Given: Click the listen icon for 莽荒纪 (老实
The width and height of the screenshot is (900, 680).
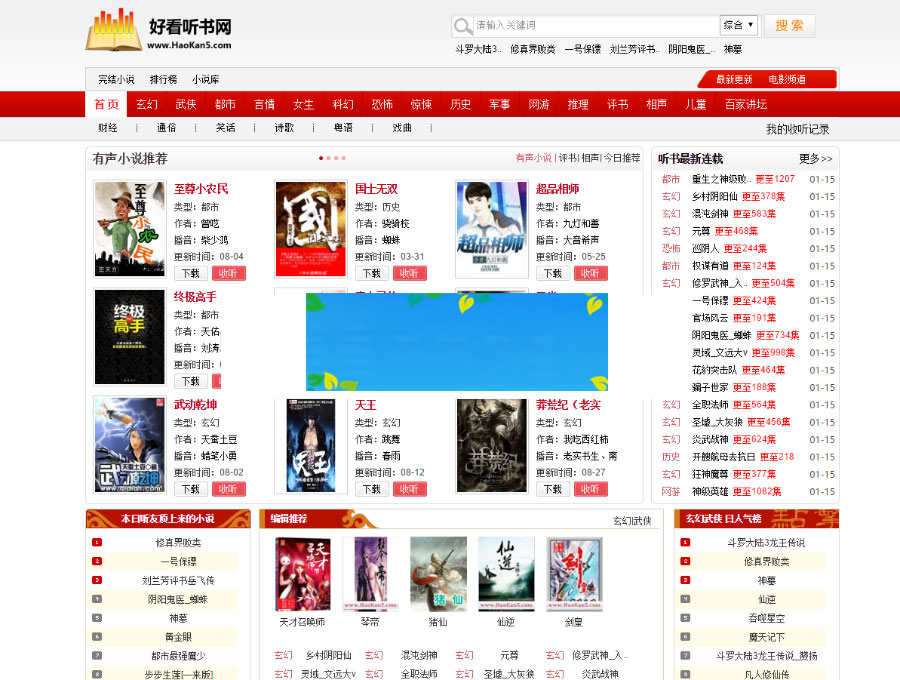Looking at the screenshot, I should coord(590,489).
